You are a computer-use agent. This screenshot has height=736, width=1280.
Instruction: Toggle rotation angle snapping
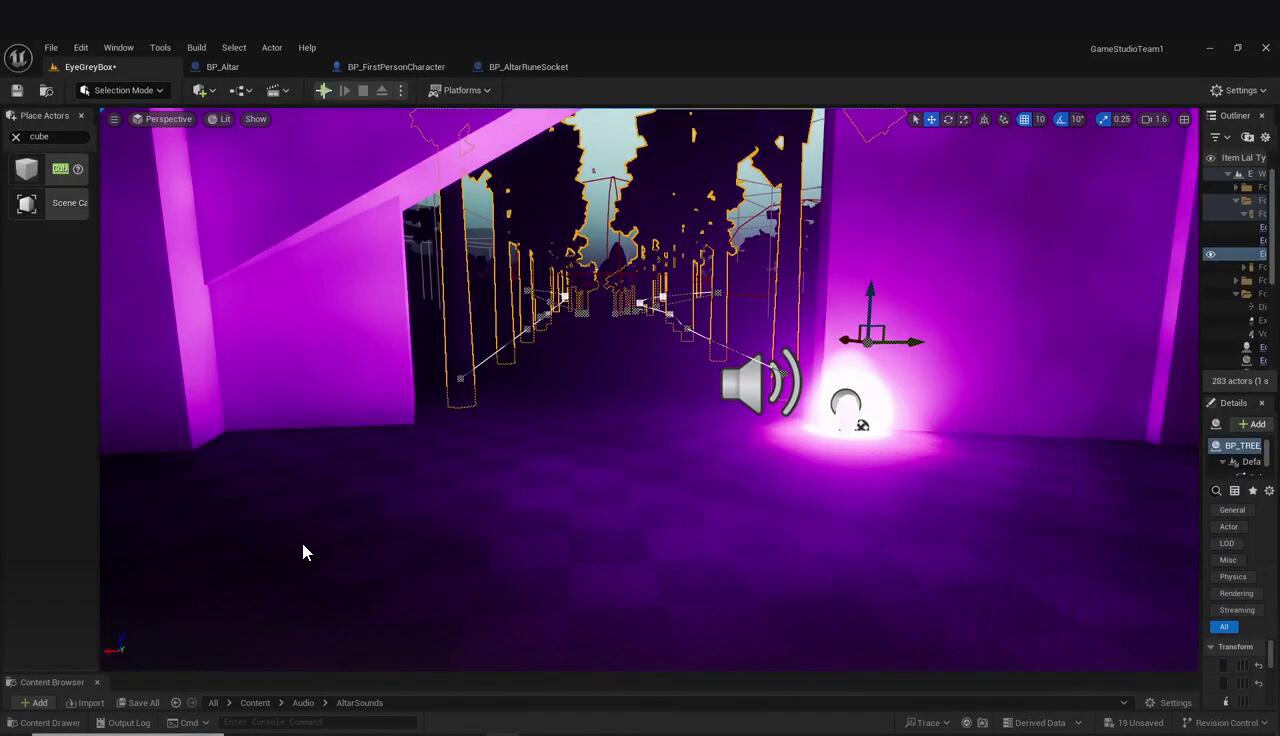[x=1061, y=119]
